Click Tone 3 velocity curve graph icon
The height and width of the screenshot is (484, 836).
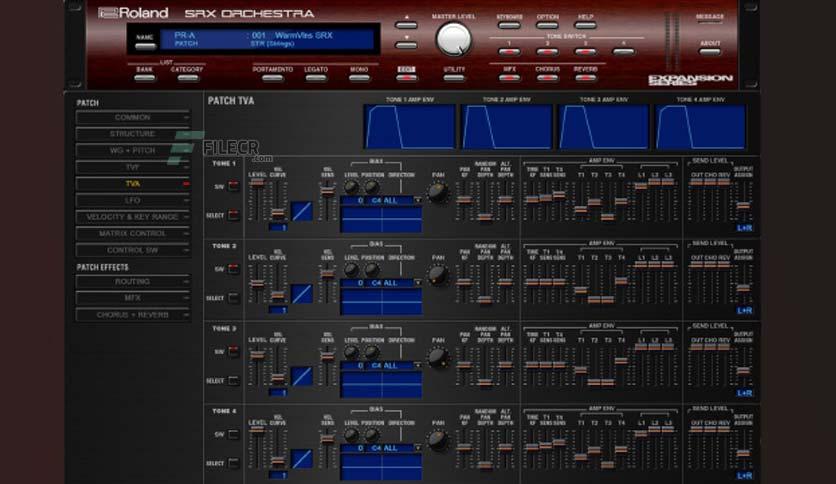coord(302,376)
